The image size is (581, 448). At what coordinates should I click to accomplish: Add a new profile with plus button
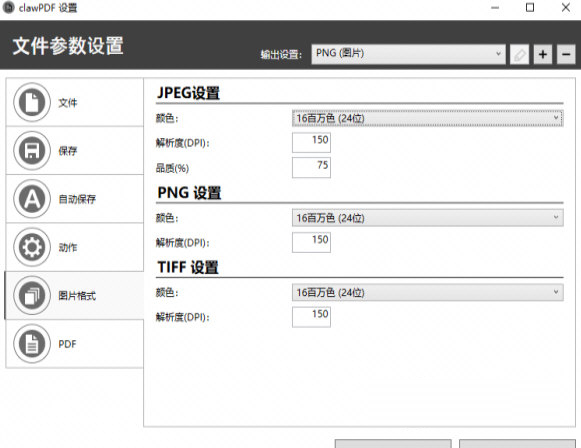coord(543,54)
